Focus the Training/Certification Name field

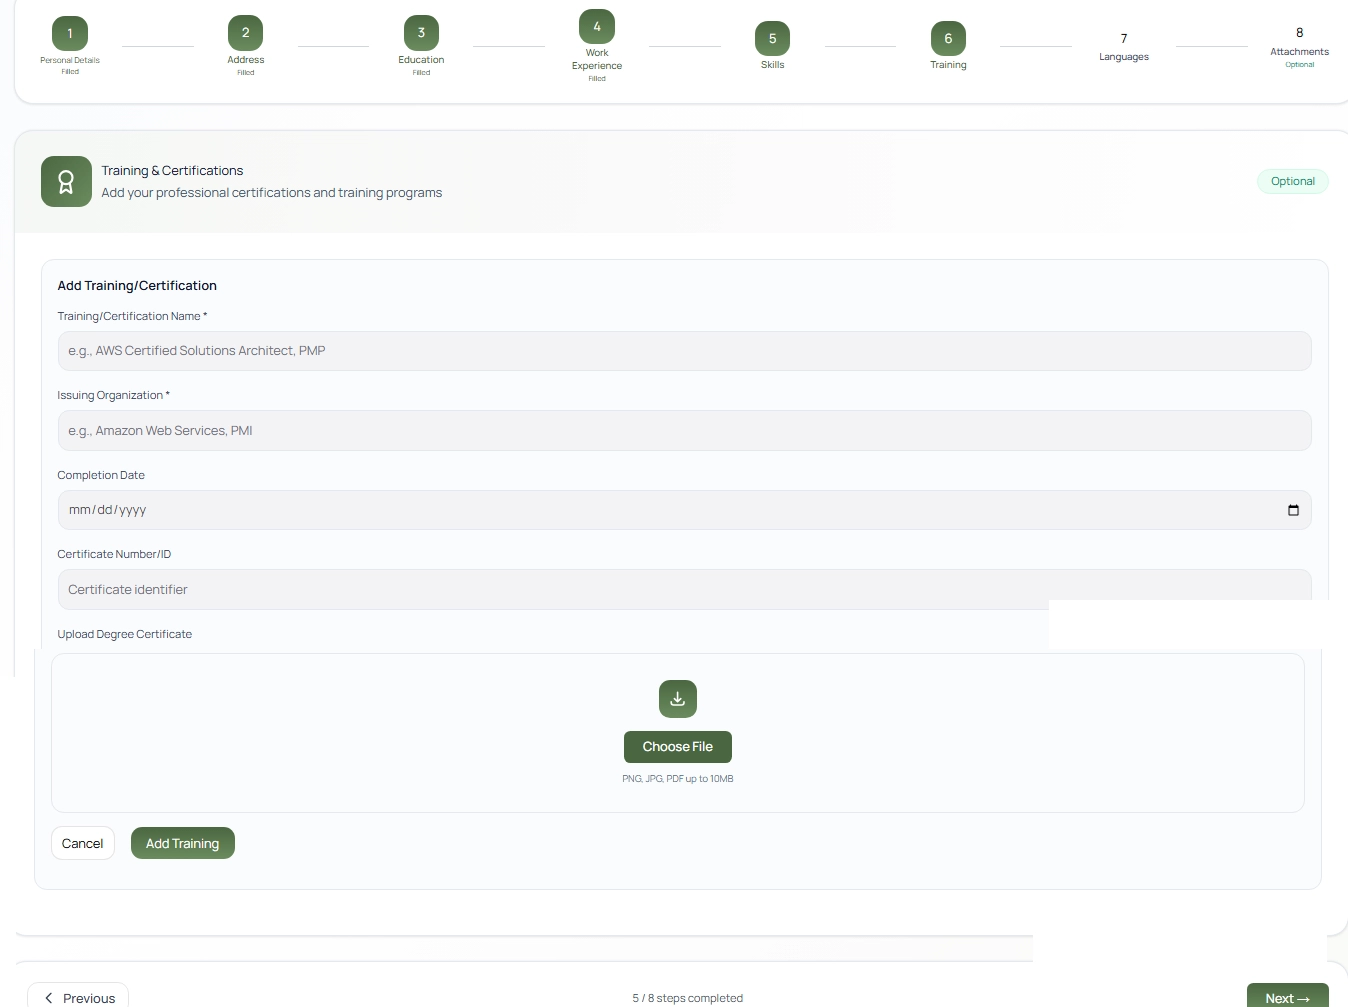click(x=684, y=351)
